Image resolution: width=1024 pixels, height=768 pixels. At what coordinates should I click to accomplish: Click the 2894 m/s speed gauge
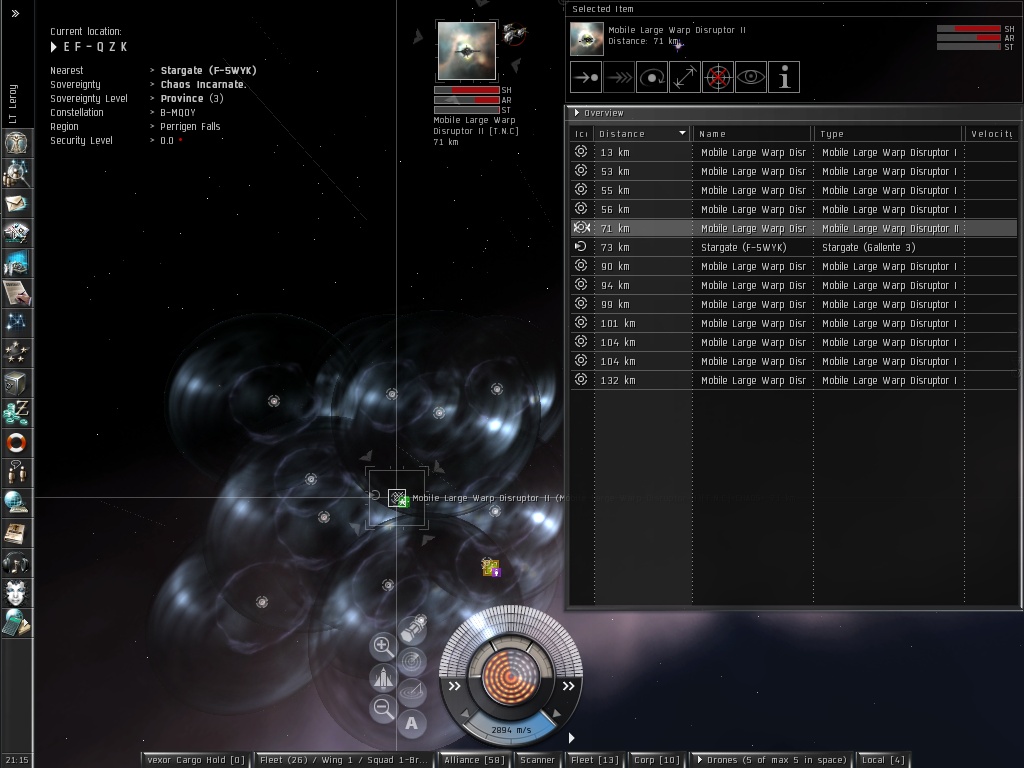[x=511, y=729]
